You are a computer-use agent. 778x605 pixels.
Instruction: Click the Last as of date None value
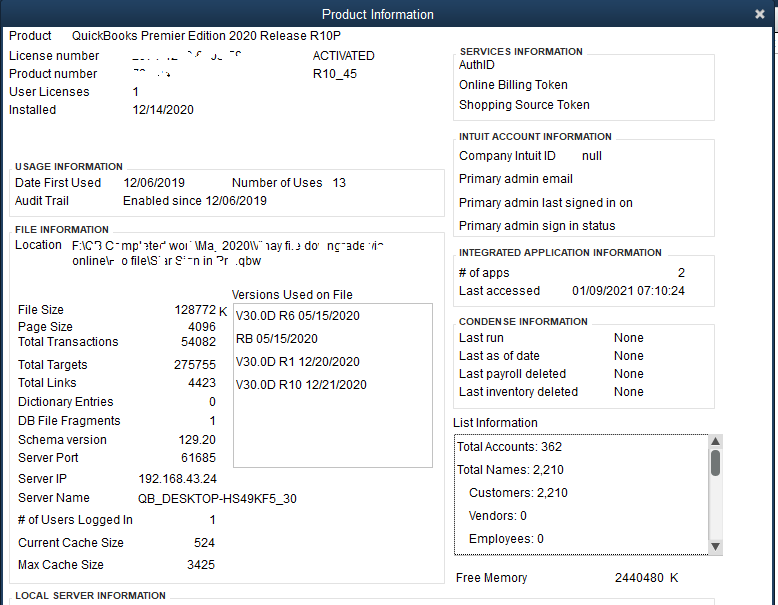tap(629, 356)
